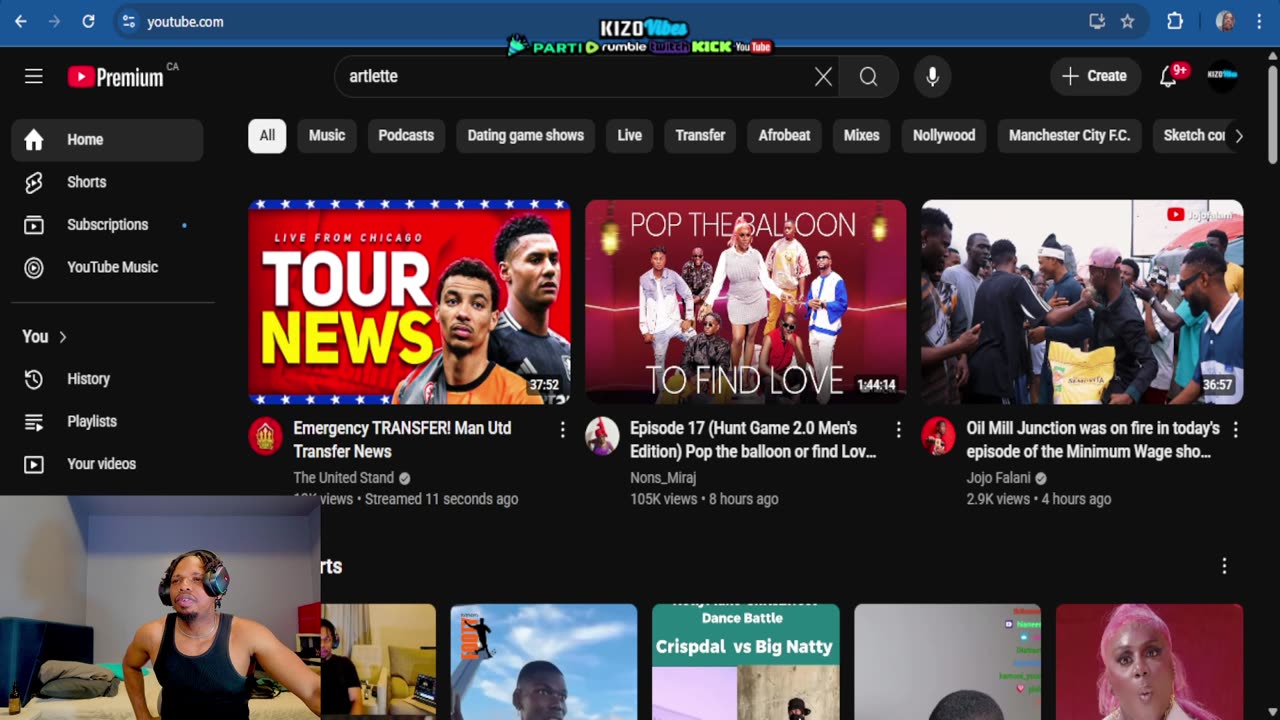Visit the Jojo Falani channel name
The height and width of the screenshot is (720, 1280).
[999, 478]
